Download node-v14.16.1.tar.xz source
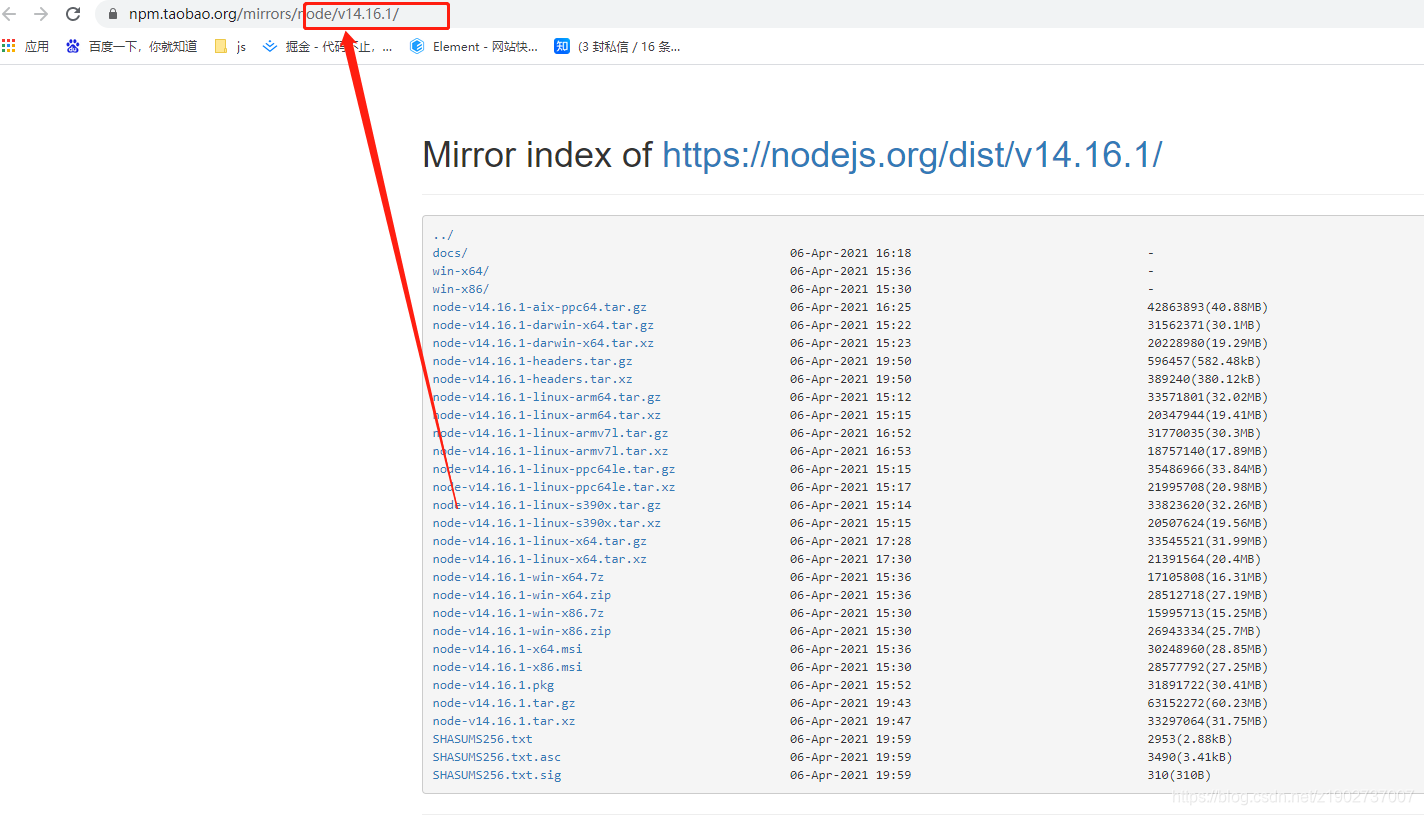The width and height of the screenshot is (1424, 815). (x=504, y=721)
